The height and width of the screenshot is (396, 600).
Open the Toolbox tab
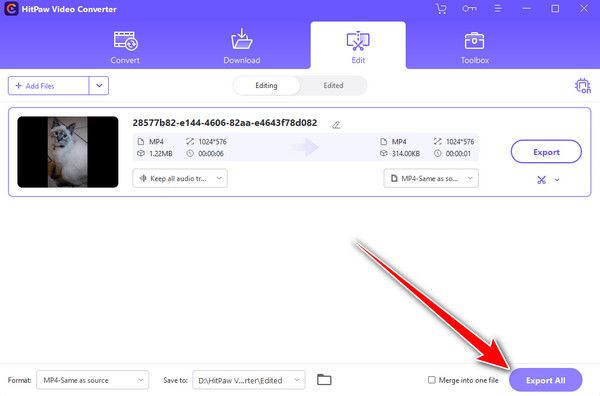474,47
